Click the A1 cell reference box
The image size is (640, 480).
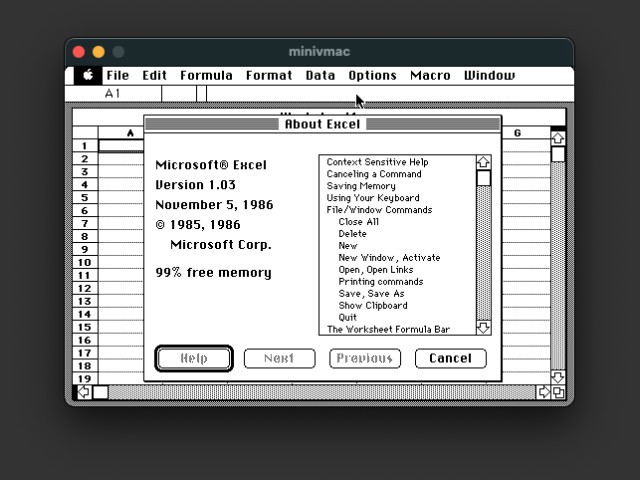pyautogui.click(x=113, y=94)
